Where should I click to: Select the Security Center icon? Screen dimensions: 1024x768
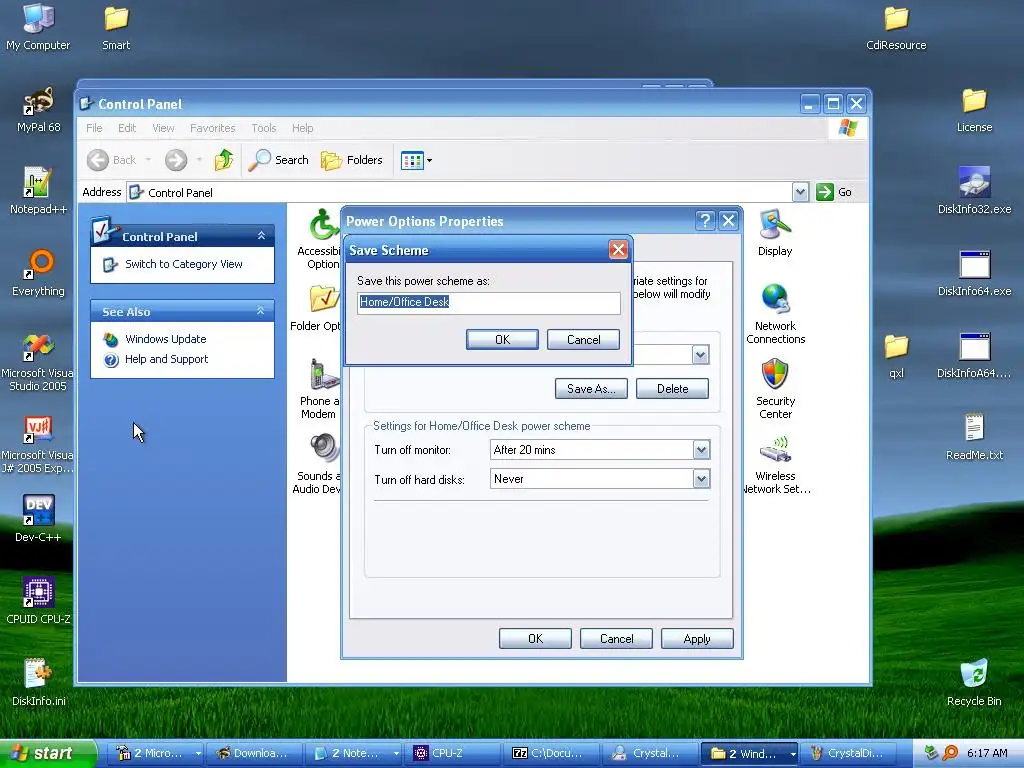775,389
